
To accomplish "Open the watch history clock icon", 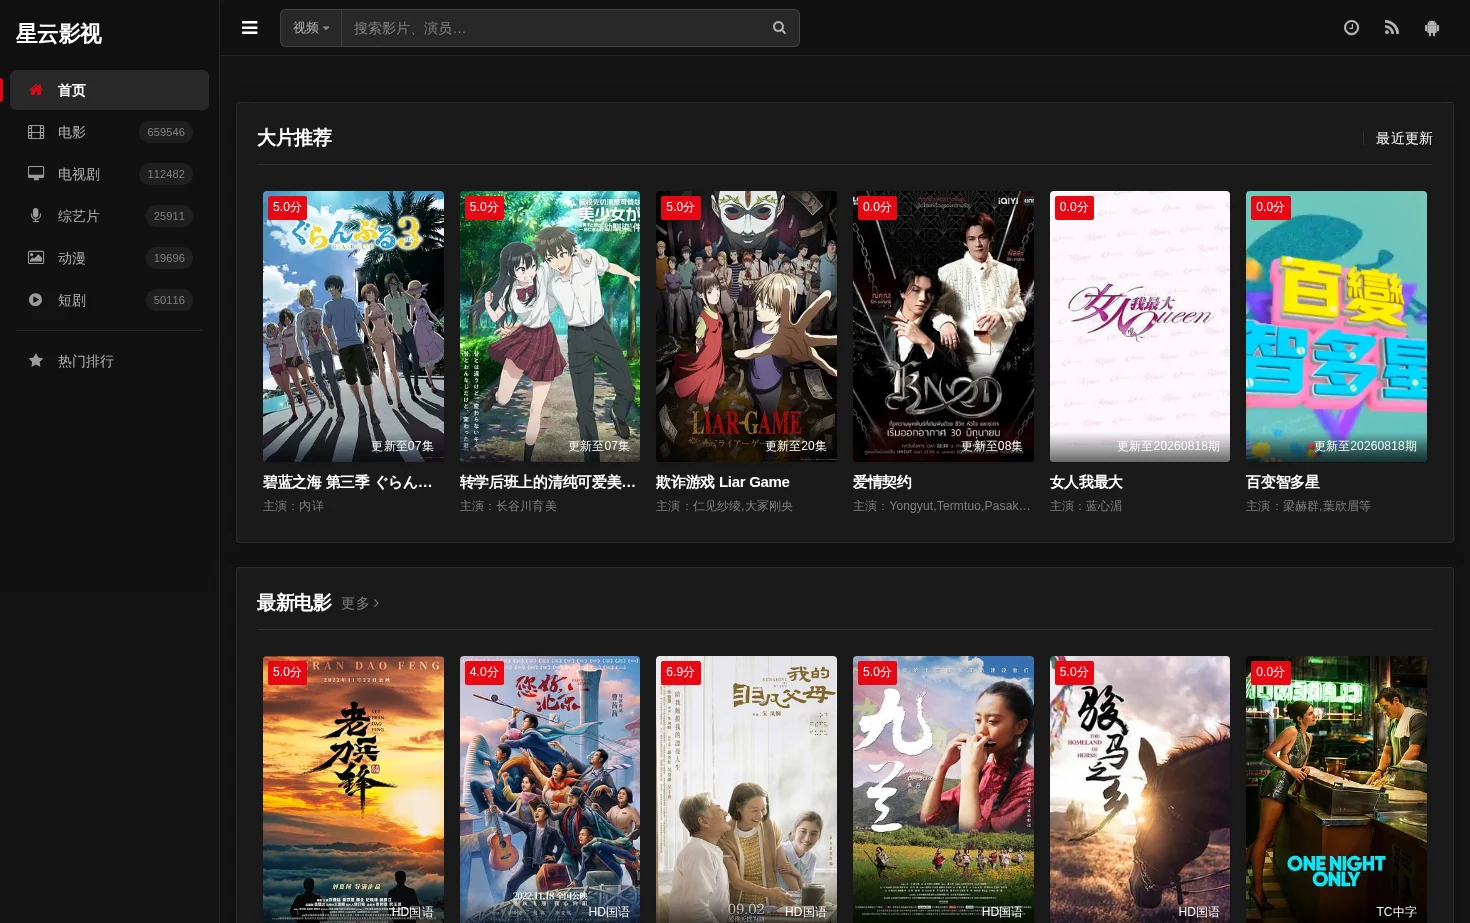I will click(1351, 28).
